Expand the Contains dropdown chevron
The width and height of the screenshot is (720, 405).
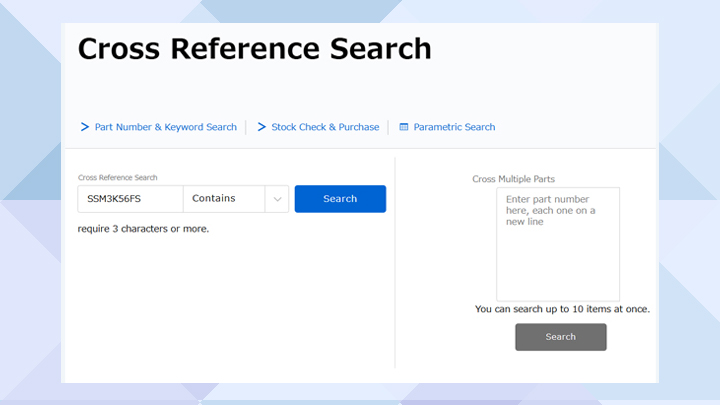[277, 199]
